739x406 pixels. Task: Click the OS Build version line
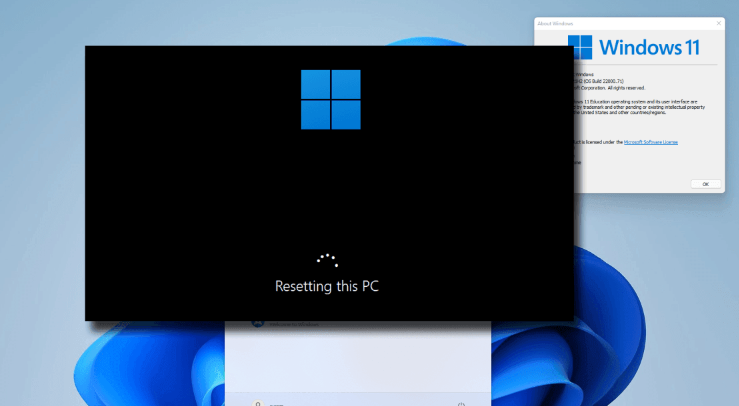[x=599, y=81]
